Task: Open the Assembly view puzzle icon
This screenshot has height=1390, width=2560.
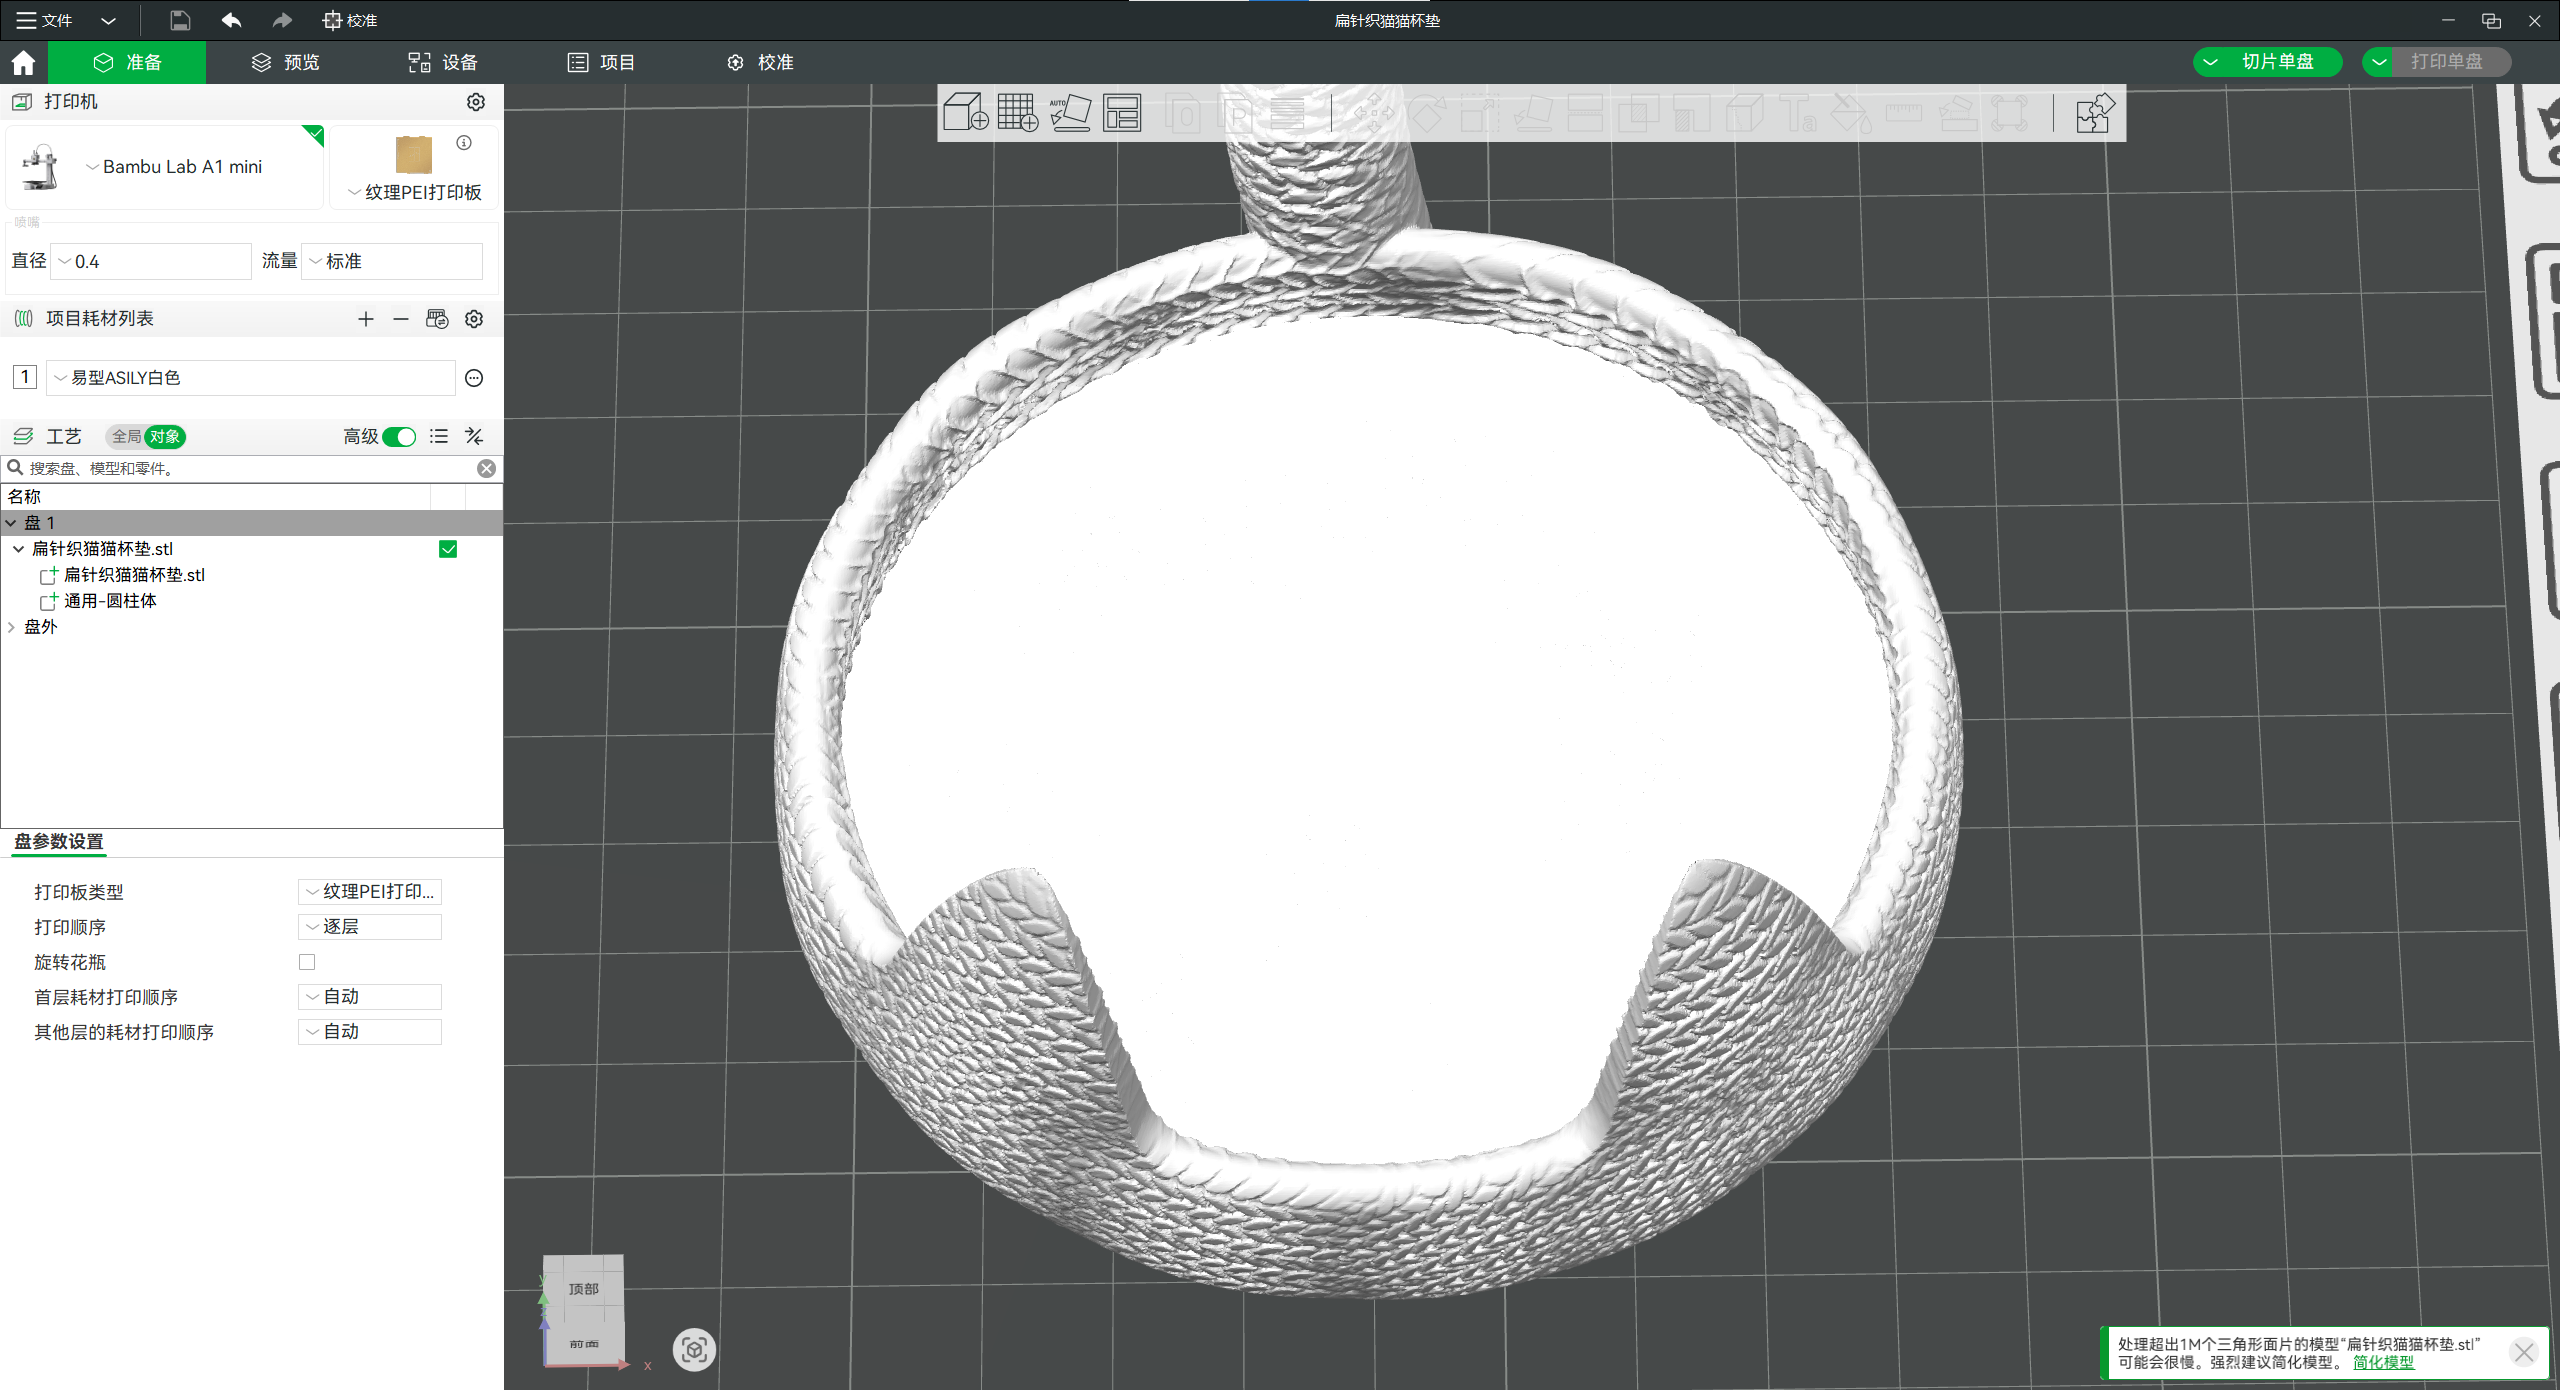Action: click(x=2094, y=113)
